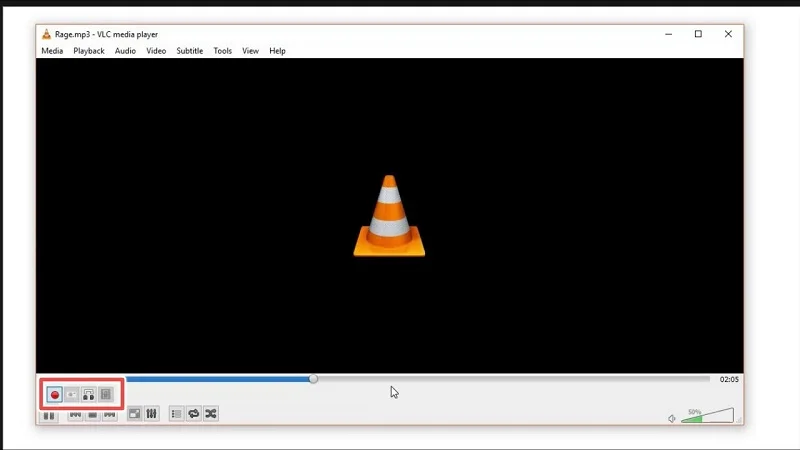Toggle loop repeat mode

pyautogui.click(x=194, y=414)
